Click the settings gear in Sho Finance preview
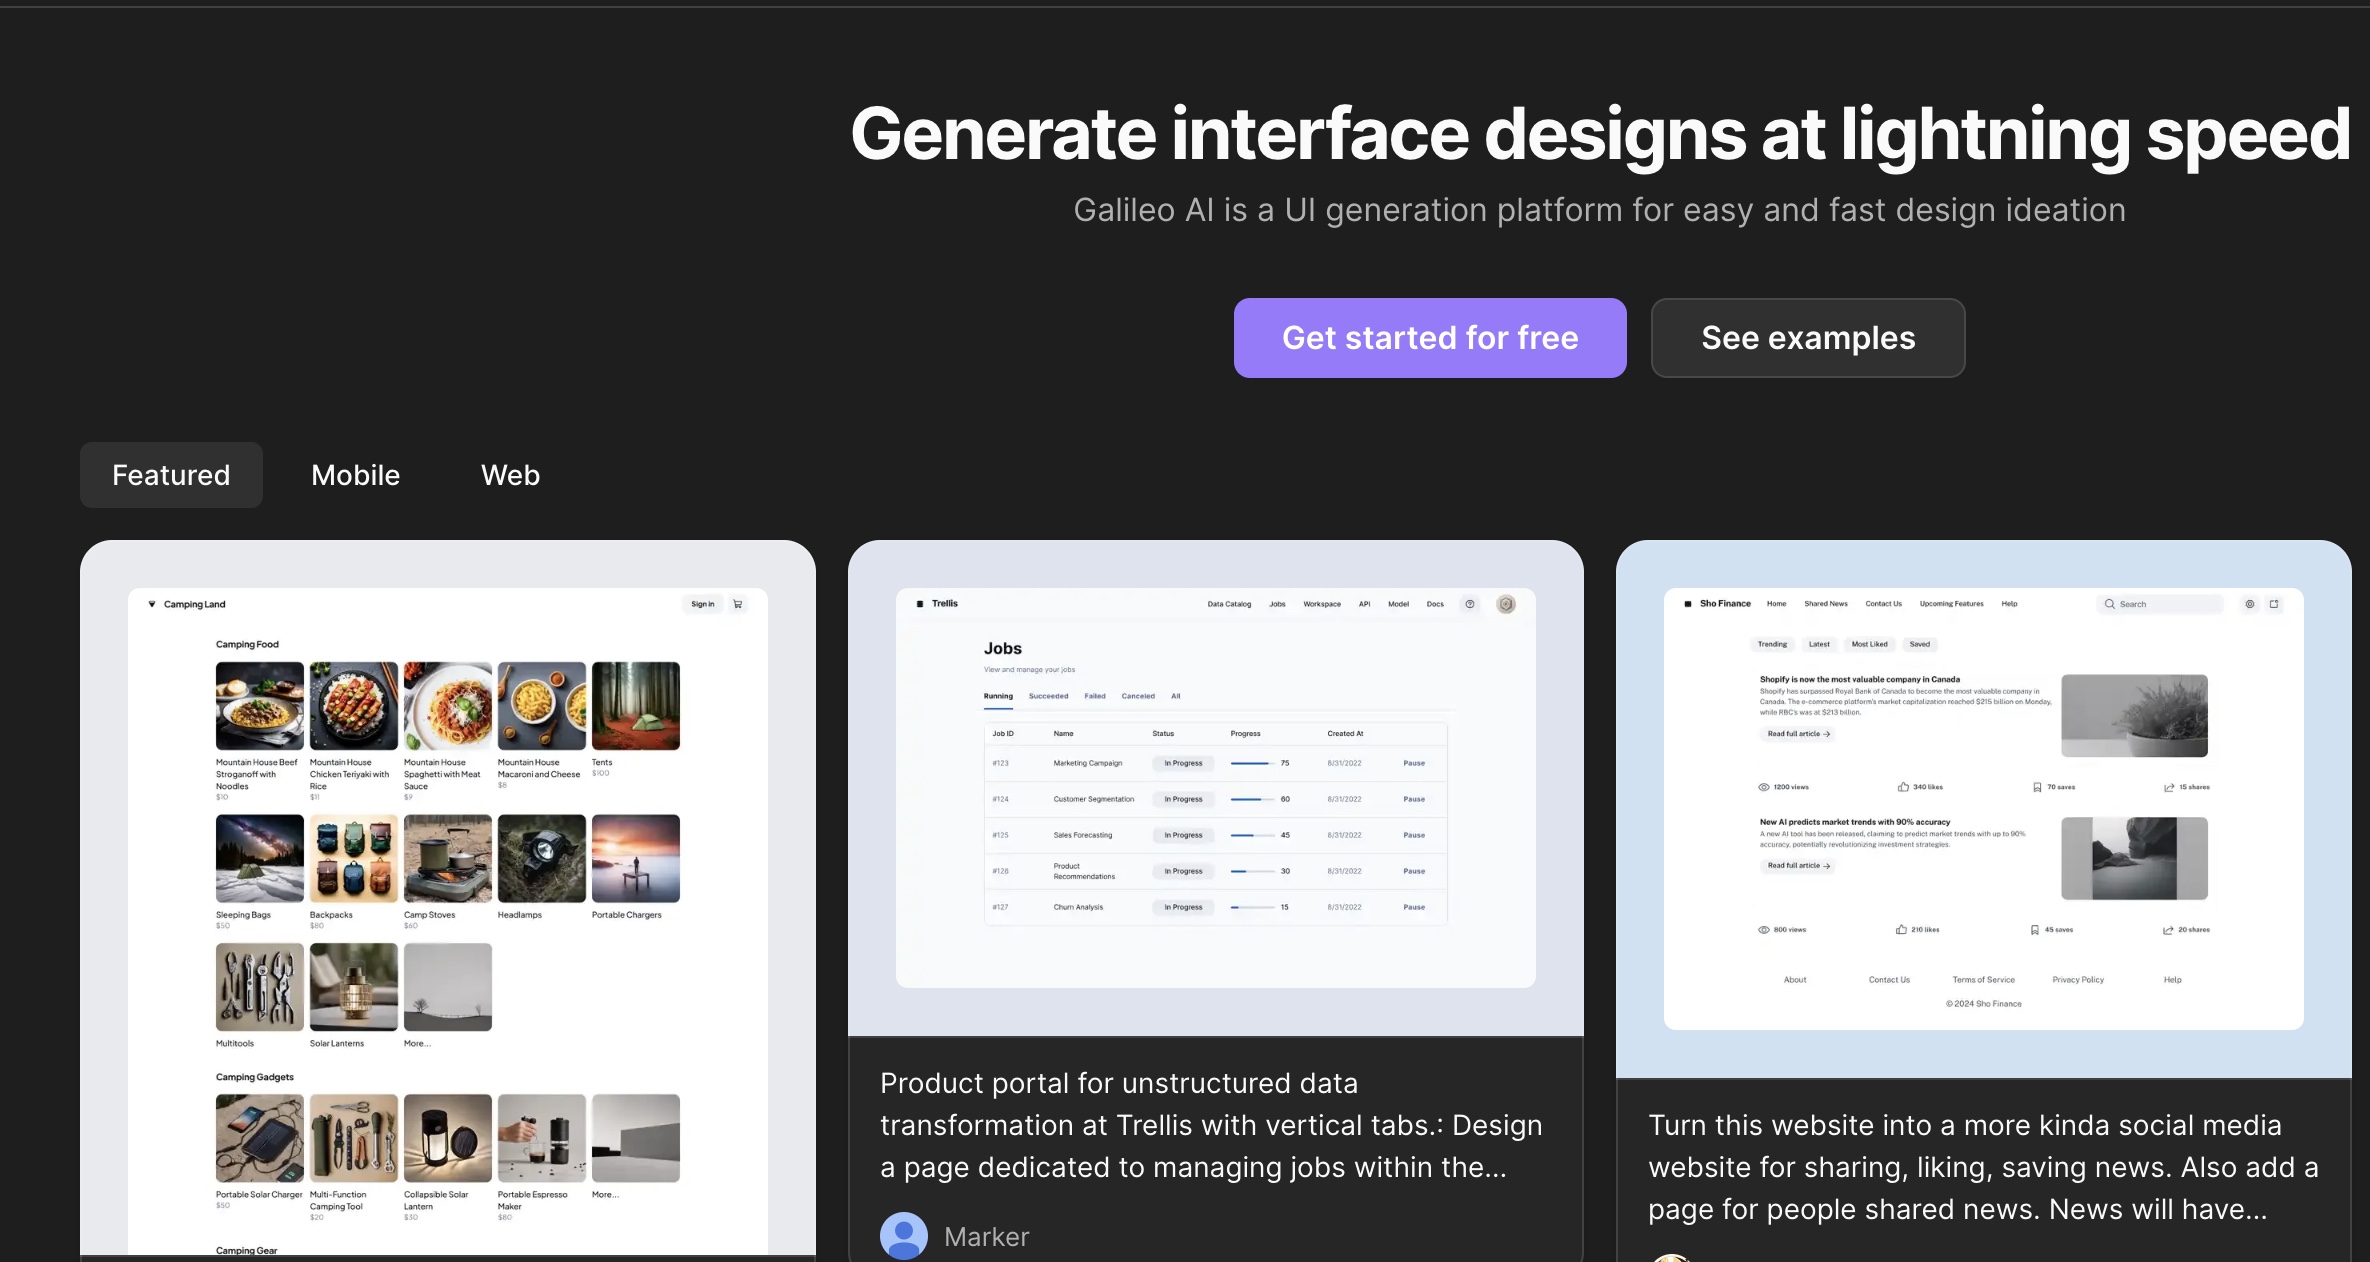 point(2249,604)
